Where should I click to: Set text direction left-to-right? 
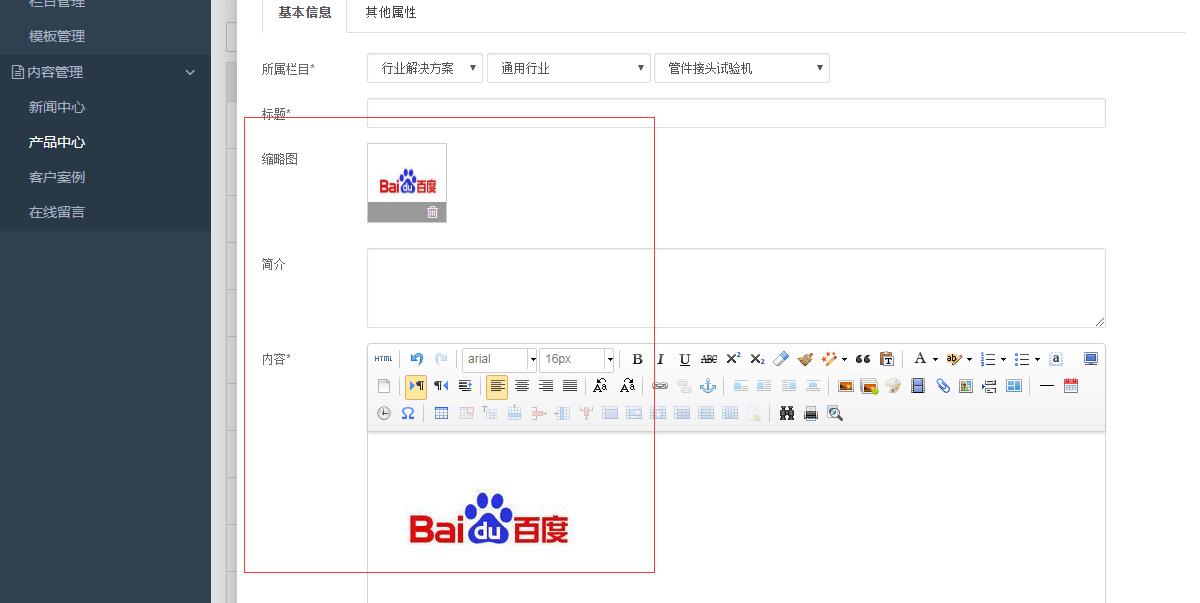(416, 386)
